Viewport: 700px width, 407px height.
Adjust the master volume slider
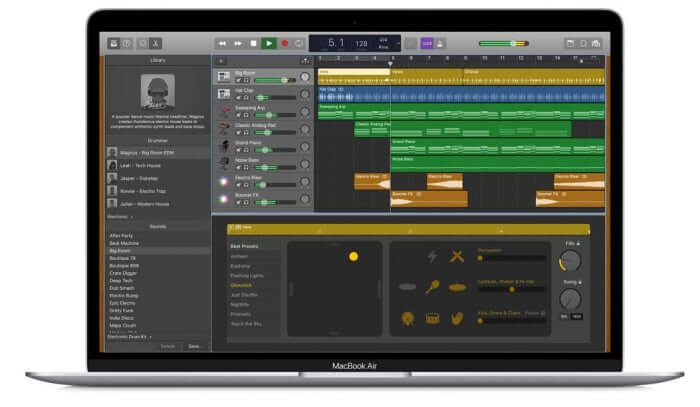click(x=504, y=43)
